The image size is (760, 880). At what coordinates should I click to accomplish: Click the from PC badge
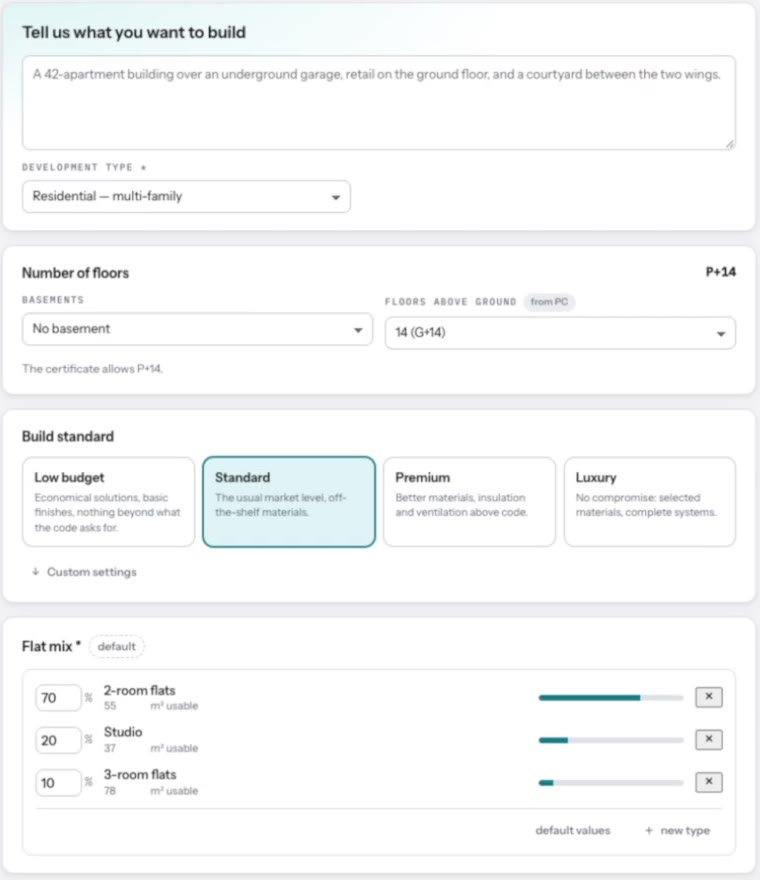[x=549, y=302]
